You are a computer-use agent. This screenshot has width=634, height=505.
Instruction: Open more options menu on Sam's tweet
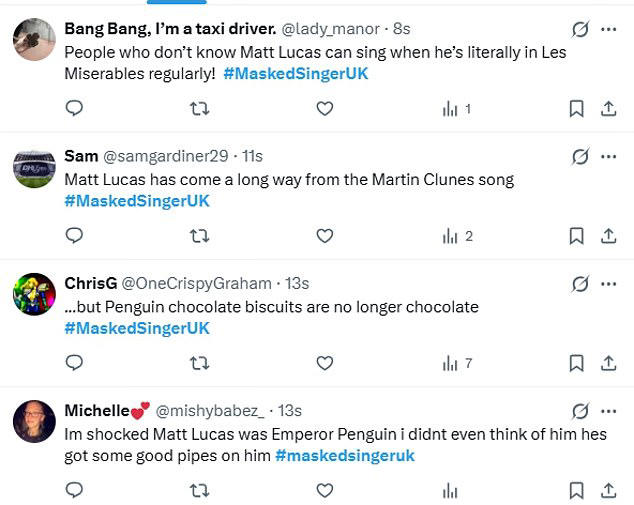coord(608,157)
